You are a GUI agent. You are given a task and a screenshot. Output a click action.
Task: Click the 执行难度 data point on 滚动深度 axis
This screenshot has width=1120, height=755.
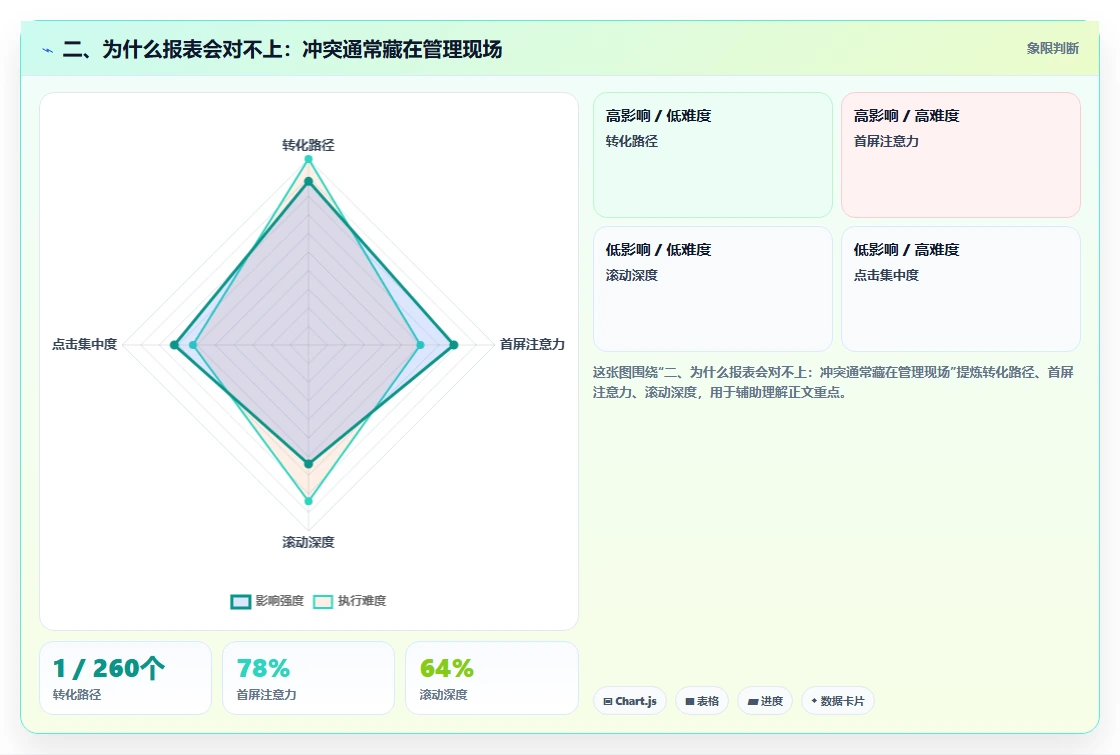point(309,501)
